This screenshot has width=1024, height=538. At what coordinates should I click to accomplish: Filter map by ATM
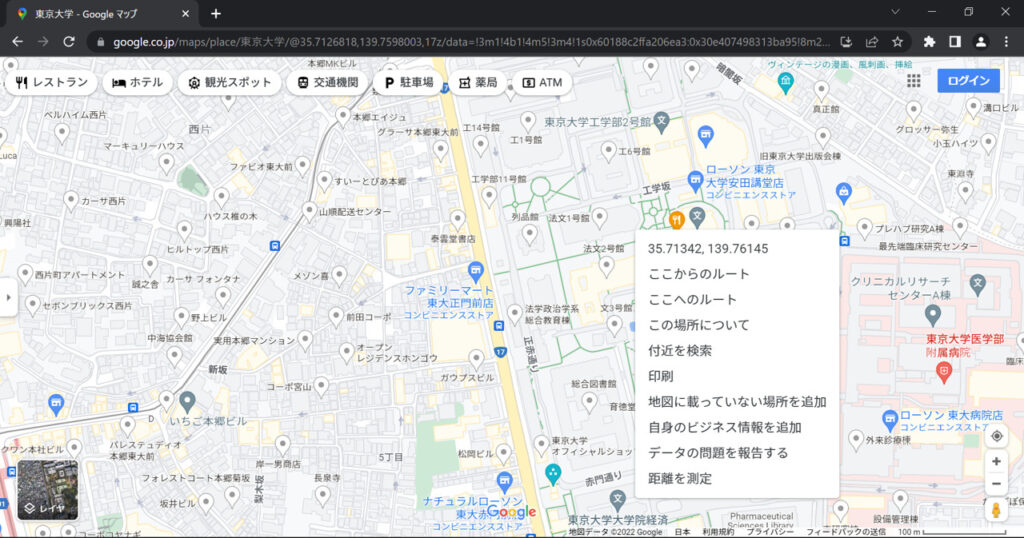click(542, 82)
